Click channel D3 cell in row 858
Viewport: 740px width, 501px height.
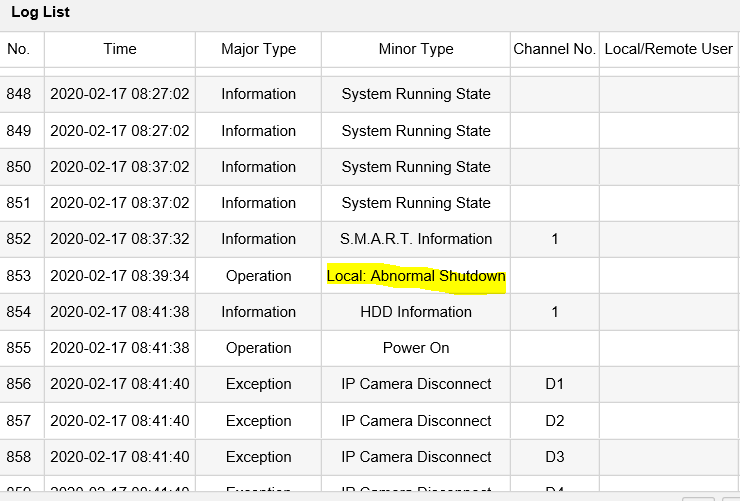click(x=554, y=457)
